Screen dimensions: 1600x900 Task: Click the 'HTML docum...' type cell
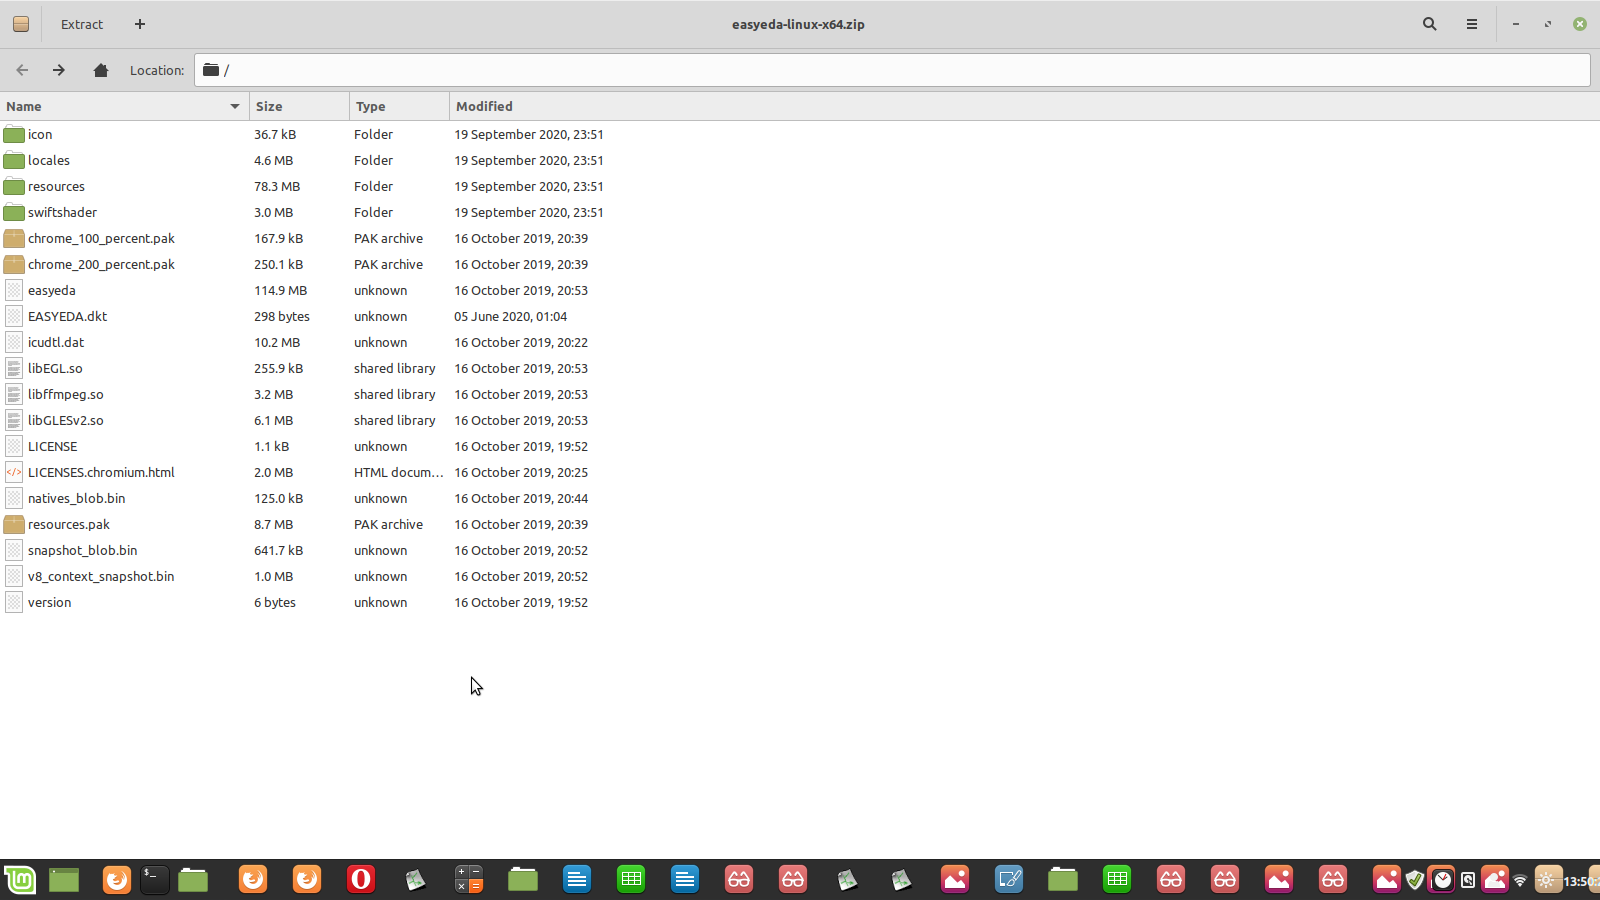pos(398,472)
